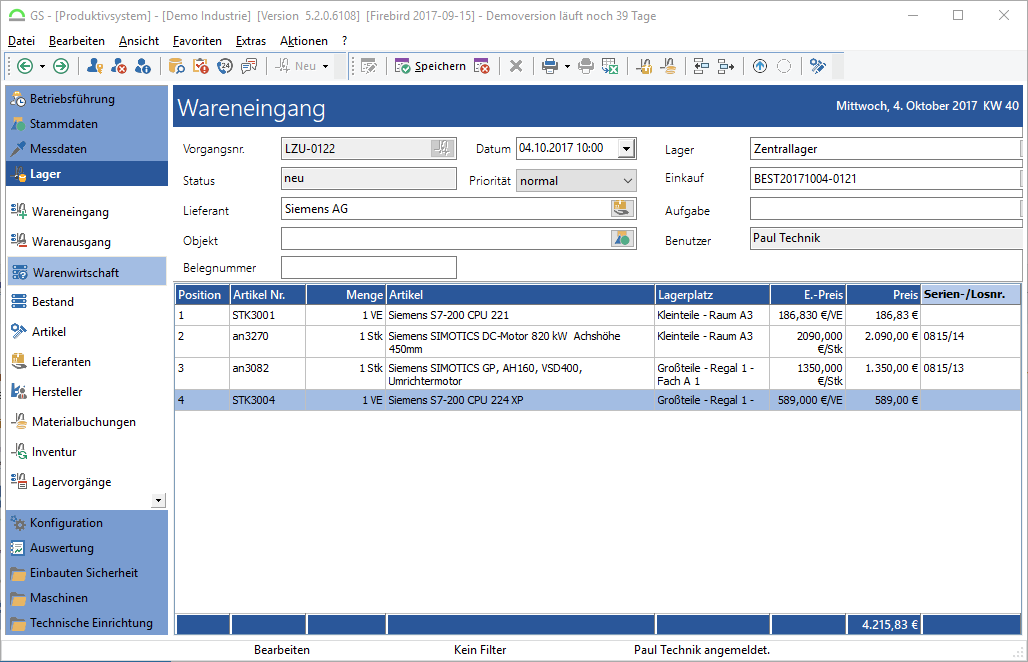Image resolution: width=1028 pixels, height=662 pixels.
Task: Click the chat messages toolbar icon
Action: pos(249,66)
